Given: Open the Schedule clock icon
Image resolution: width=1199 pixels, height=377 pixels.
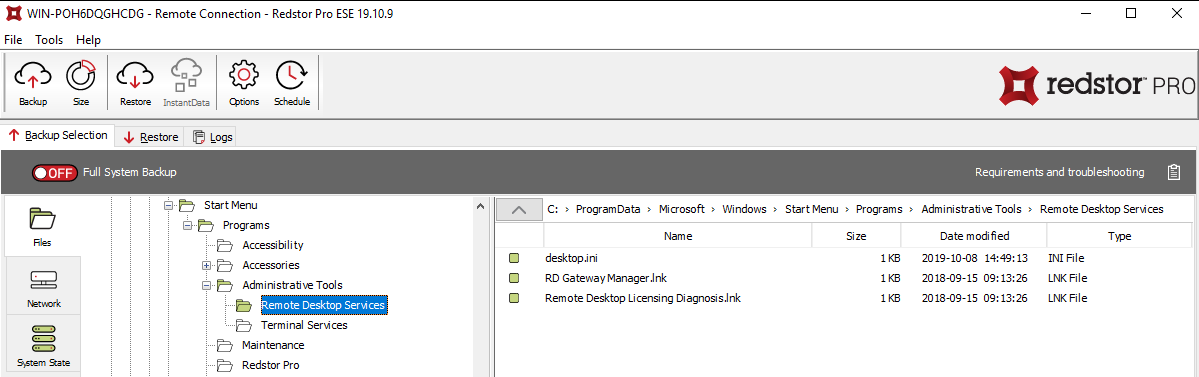Looking at the screenshot, I should pos(291,83).
